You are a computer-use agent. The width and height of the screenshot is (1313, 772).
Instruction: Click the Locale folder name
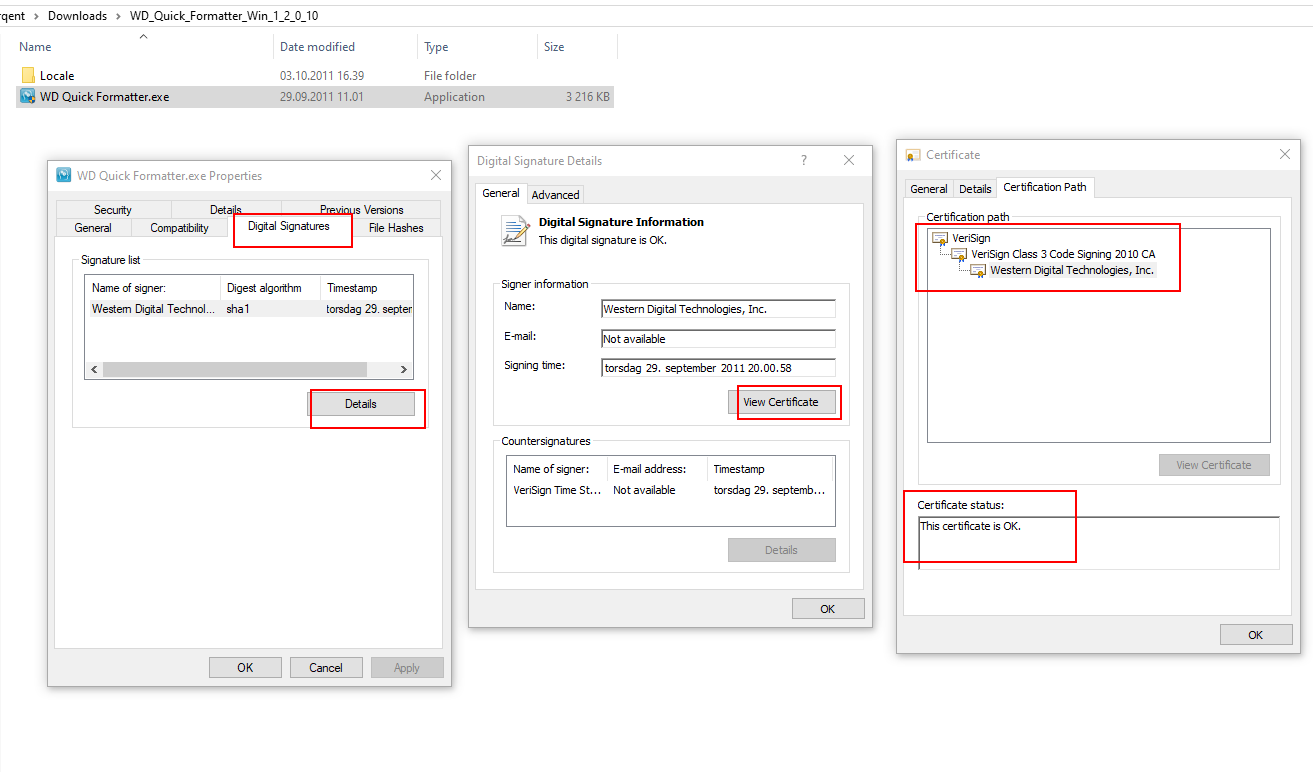57,76
